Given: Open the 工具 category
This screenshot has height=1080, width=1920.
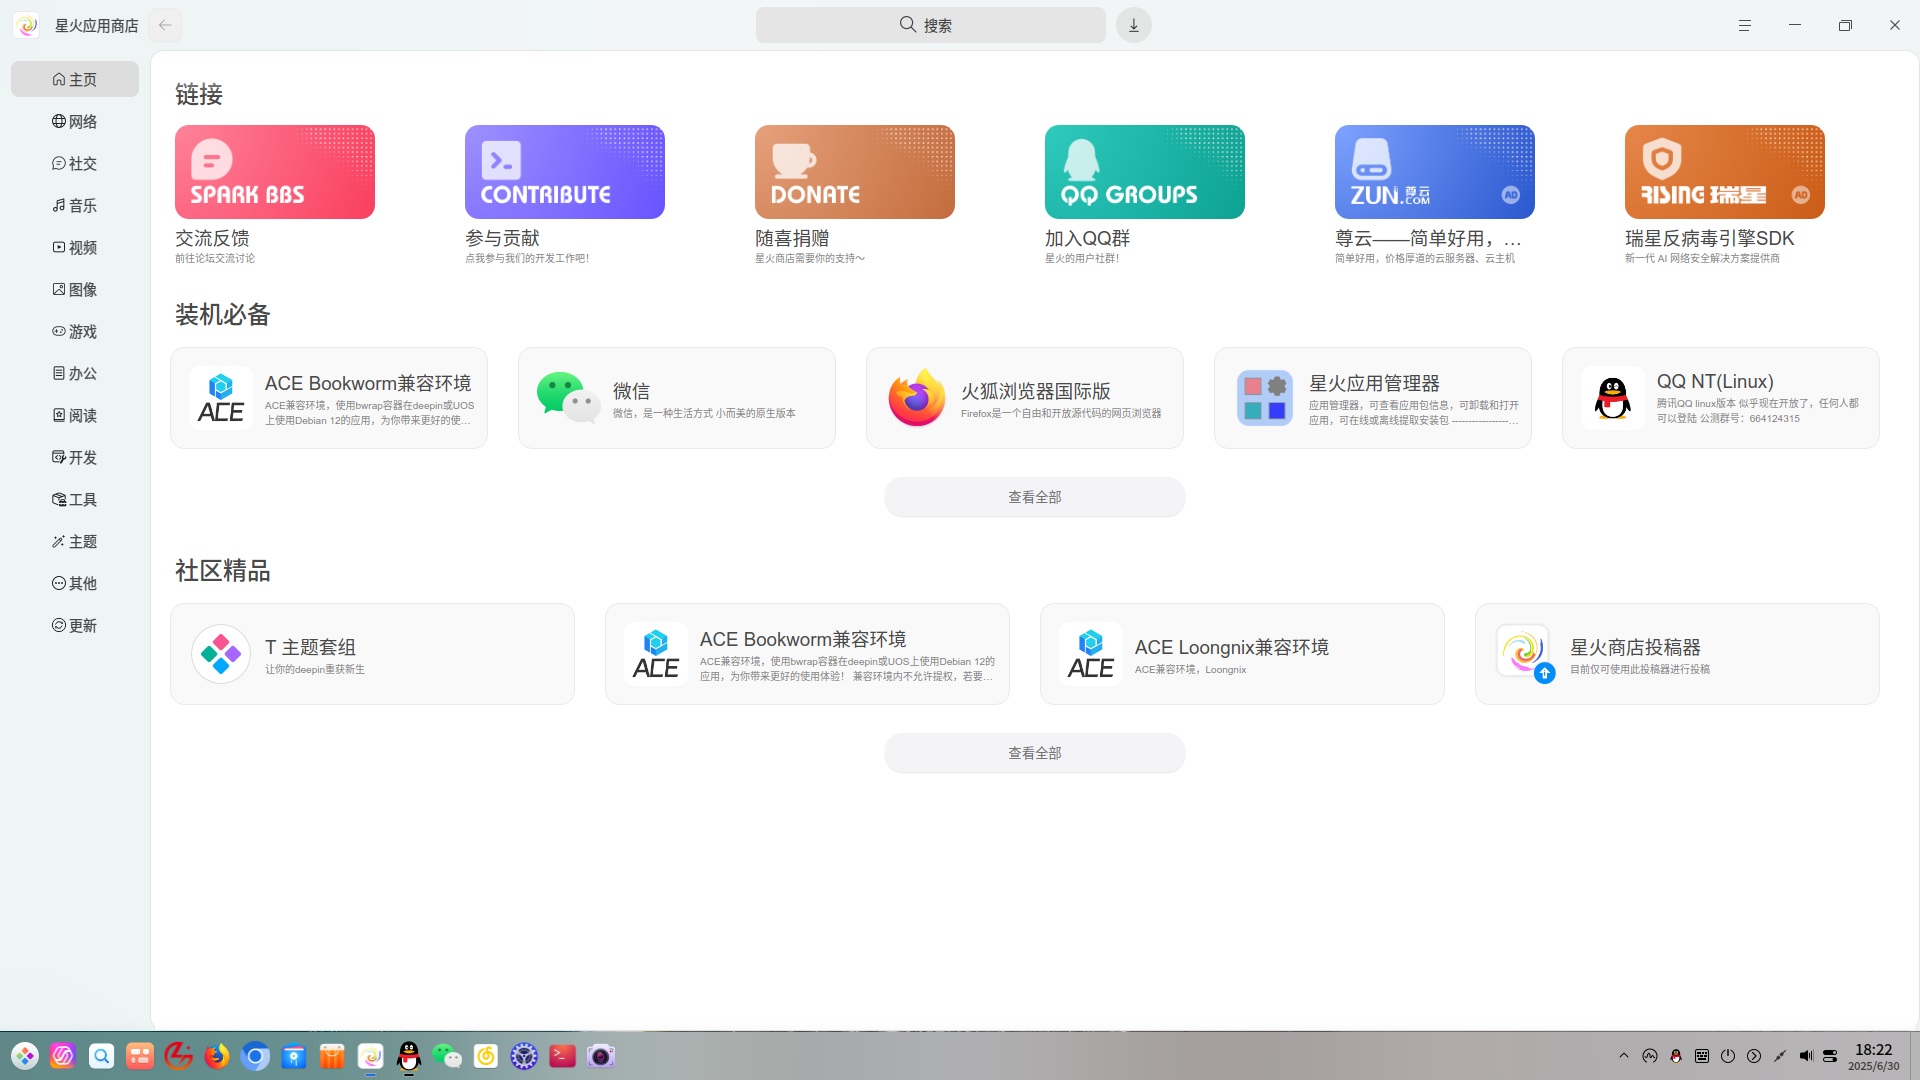Looking at the screenshot, I should pos(75,499).
